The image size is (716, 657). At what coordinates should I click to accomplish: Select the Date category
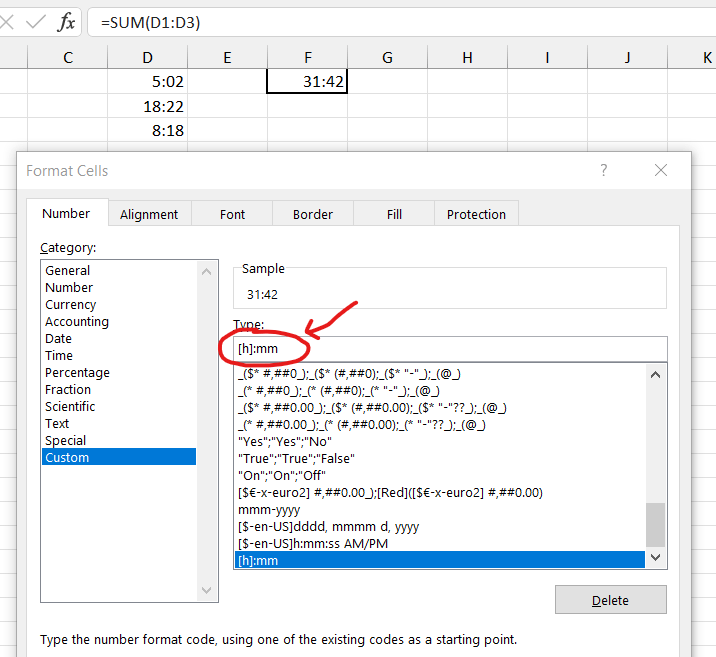click(x=119, y=338)
